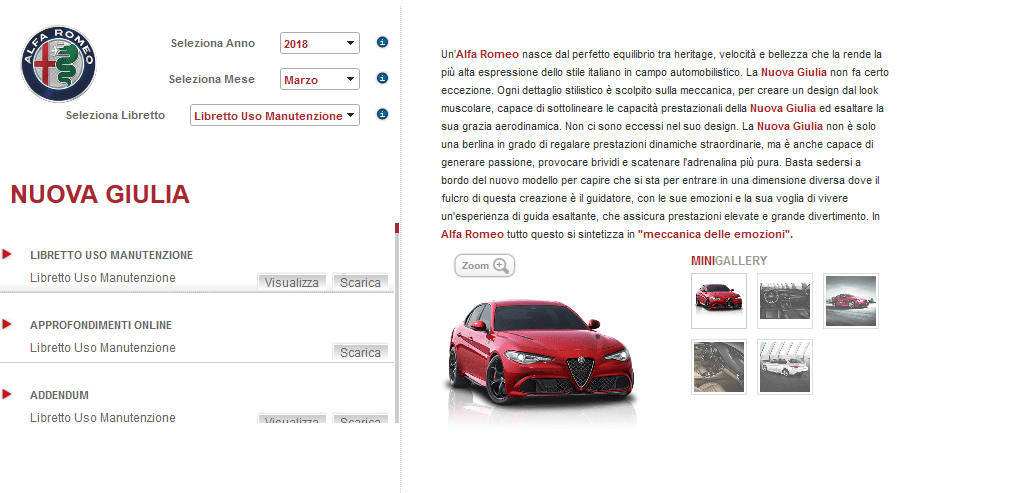Click Visualizza under ADDENDUM
The height and width of the screenshot is (493, 1020).
[x=292, y=418]
